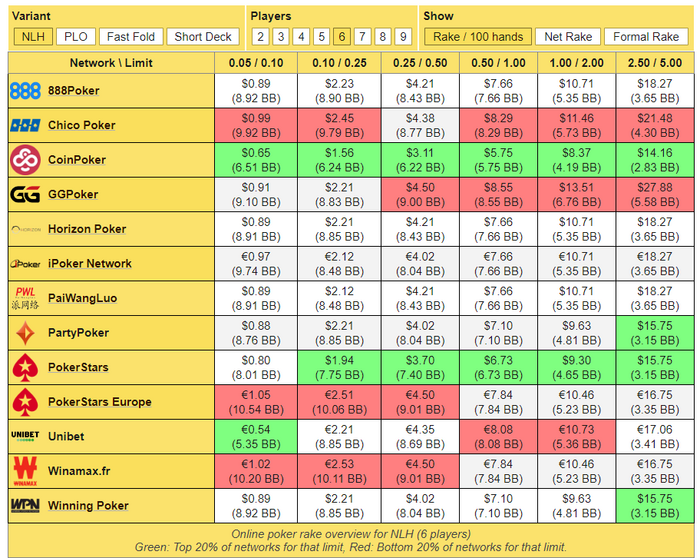This screenshot has width=700, height=558.
Task: Click the Unibet logo icon
Action: pyautogui.click(x=25, y=436)
